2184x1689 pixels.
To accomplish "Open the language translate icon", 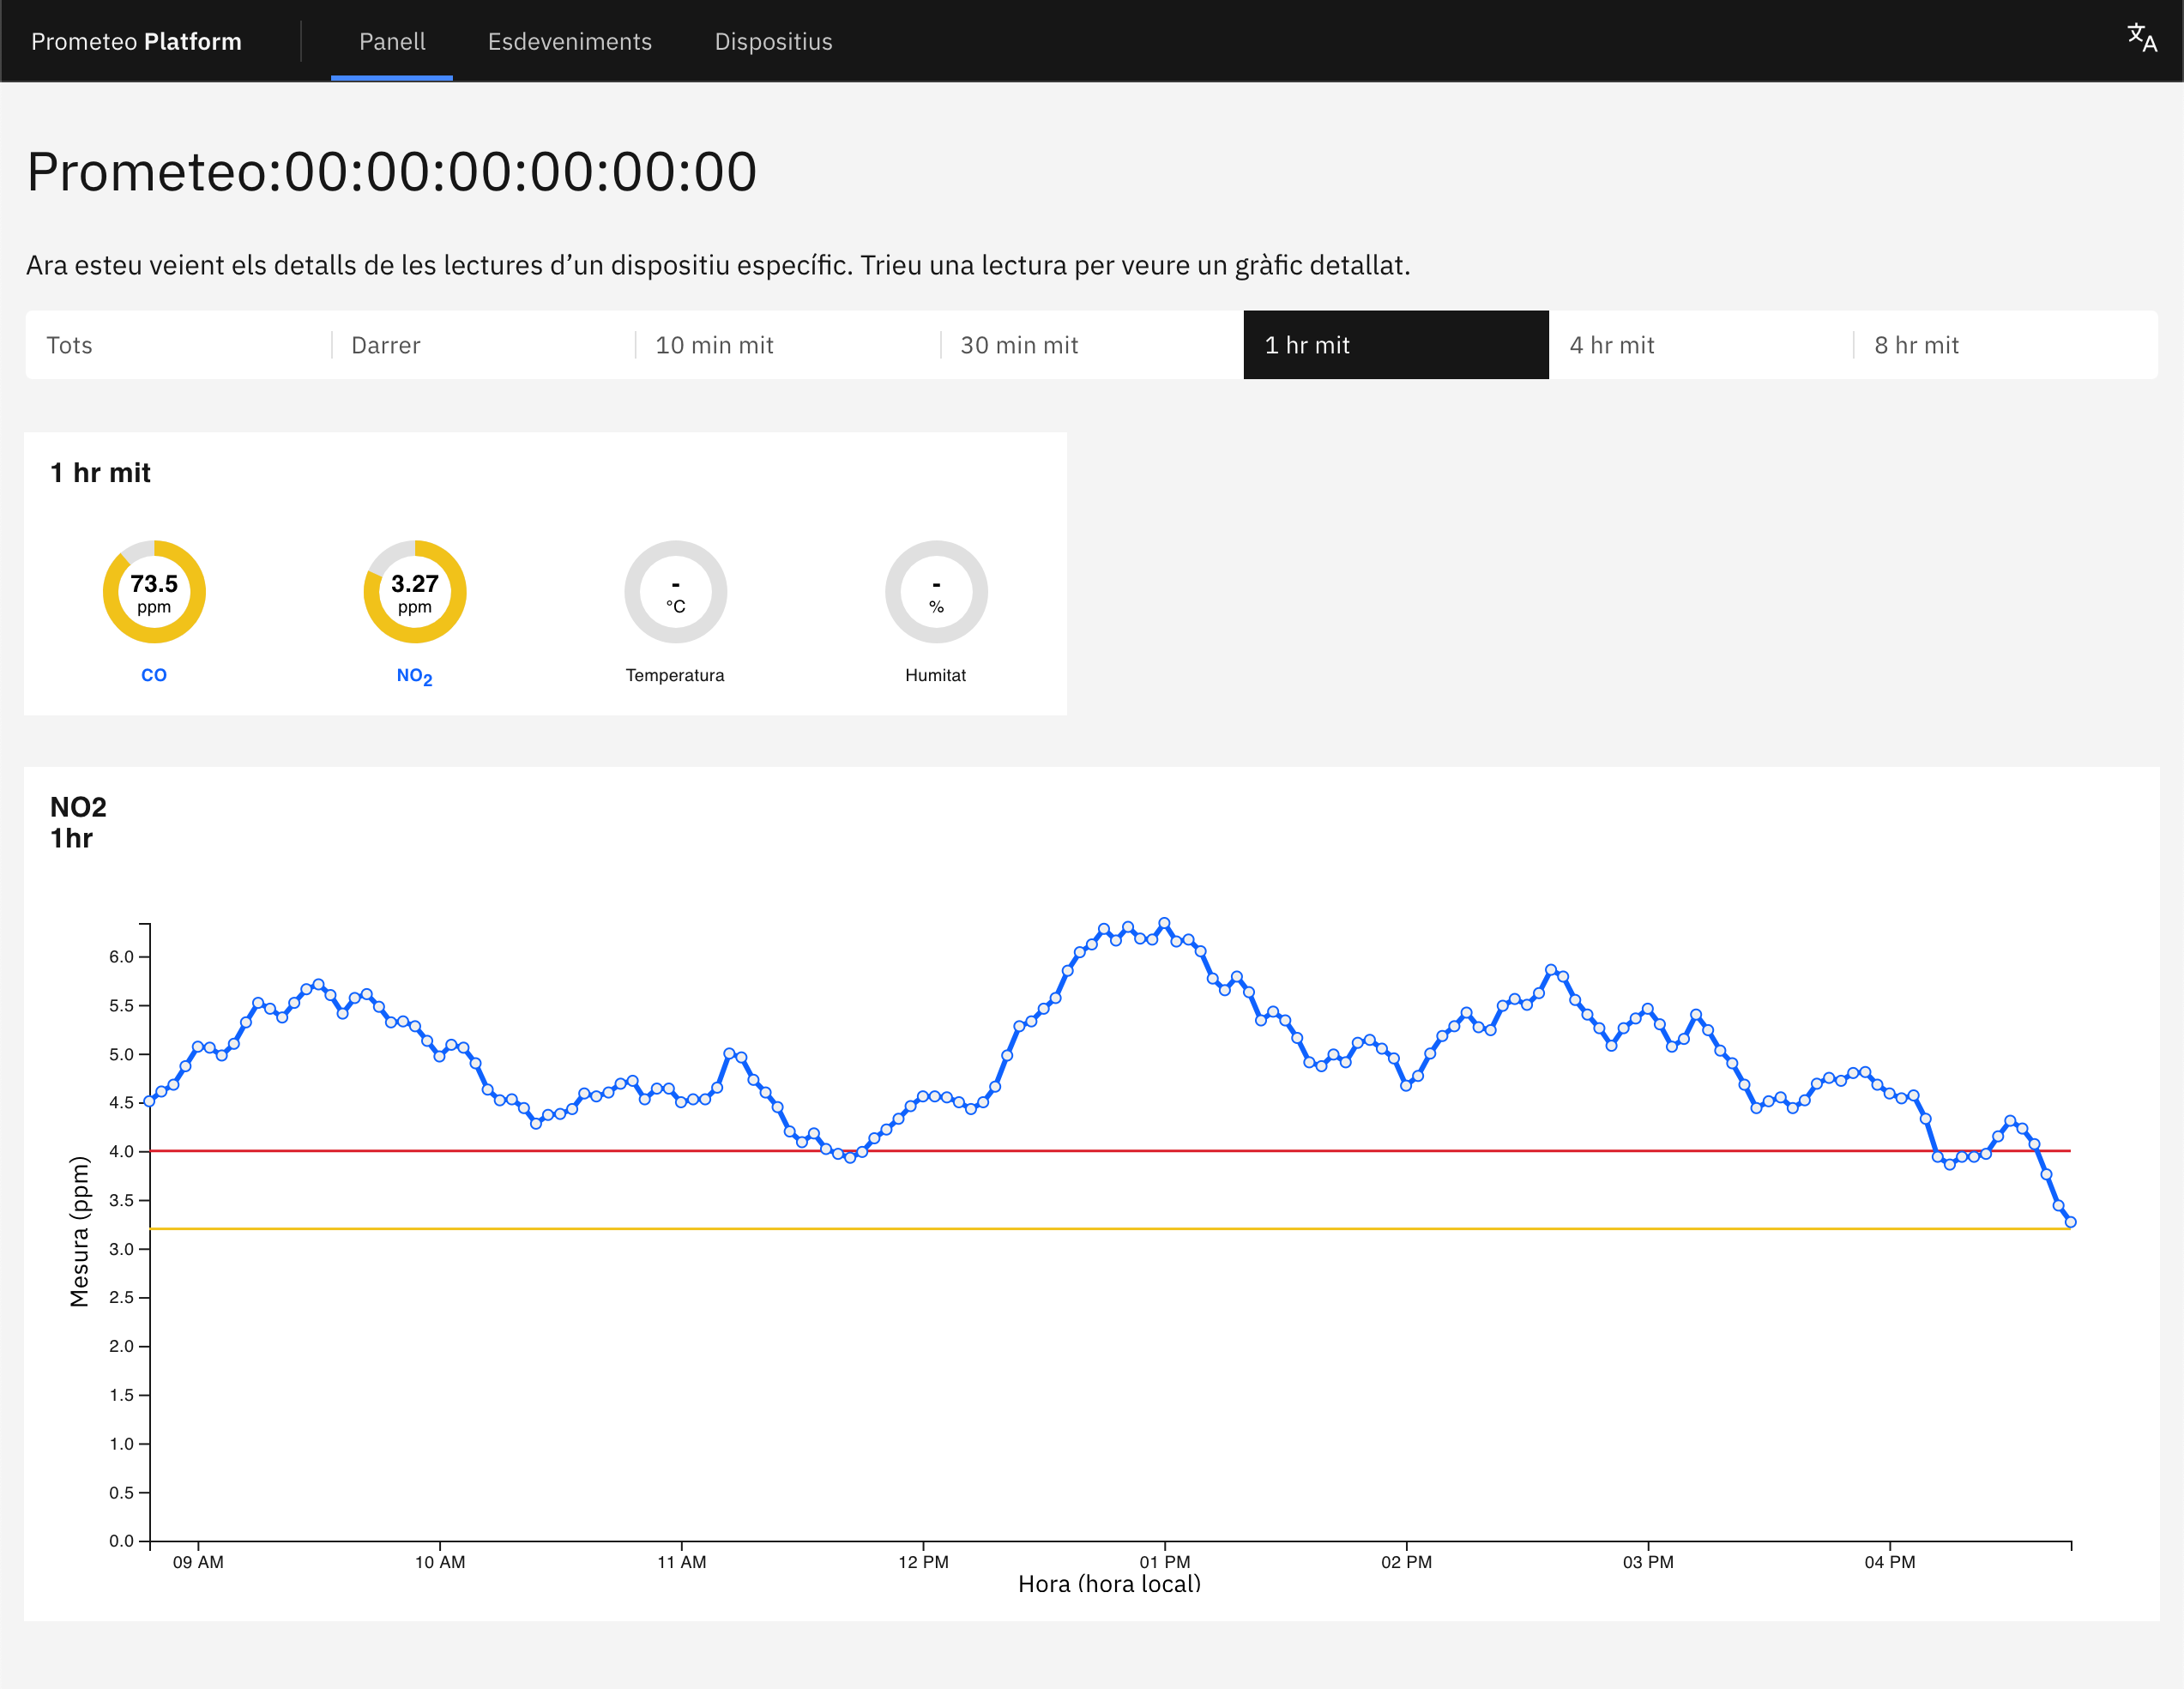I will pos(2142,38).
